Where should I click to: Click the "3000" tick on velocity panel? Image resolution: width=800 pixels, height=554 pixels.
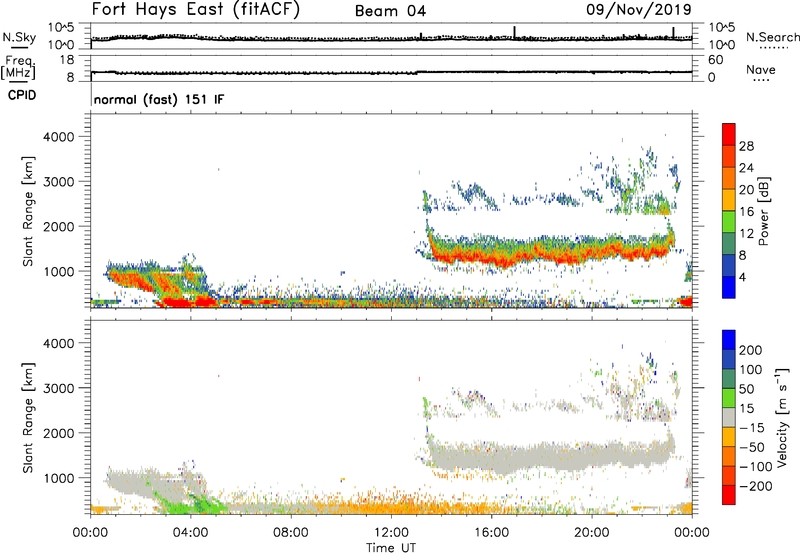59,388
